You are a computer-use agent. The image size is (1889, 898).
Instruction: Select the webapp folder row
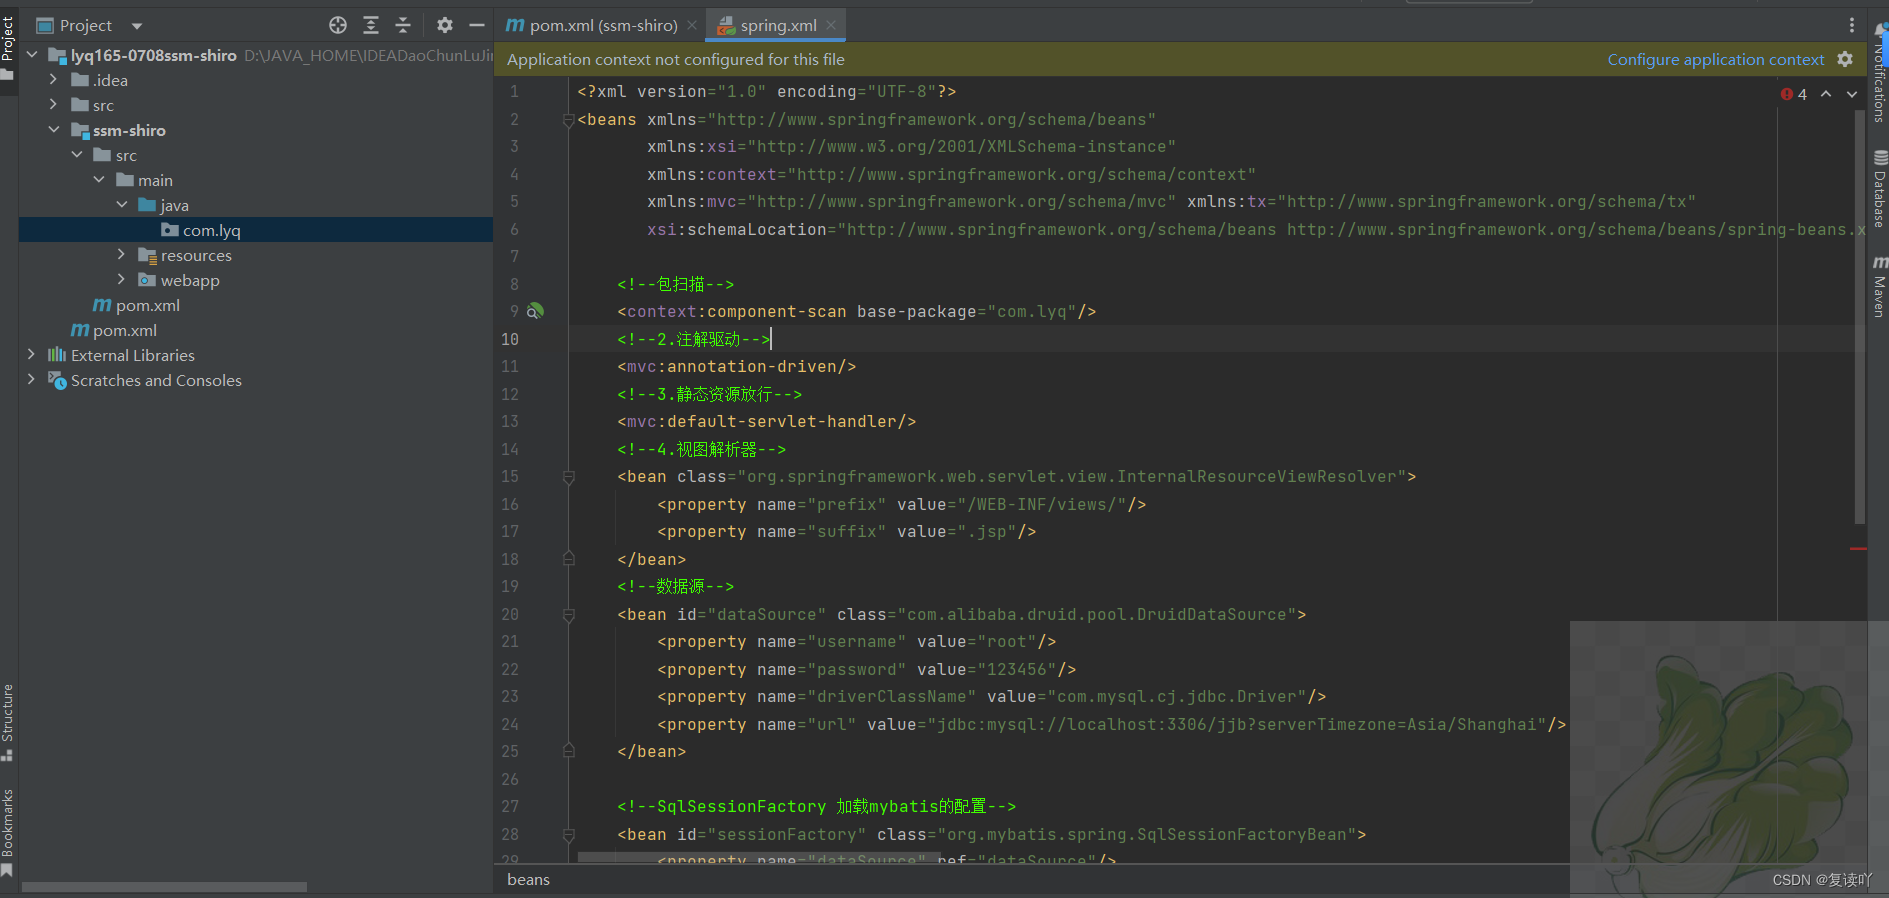click(x=256, y=280)
